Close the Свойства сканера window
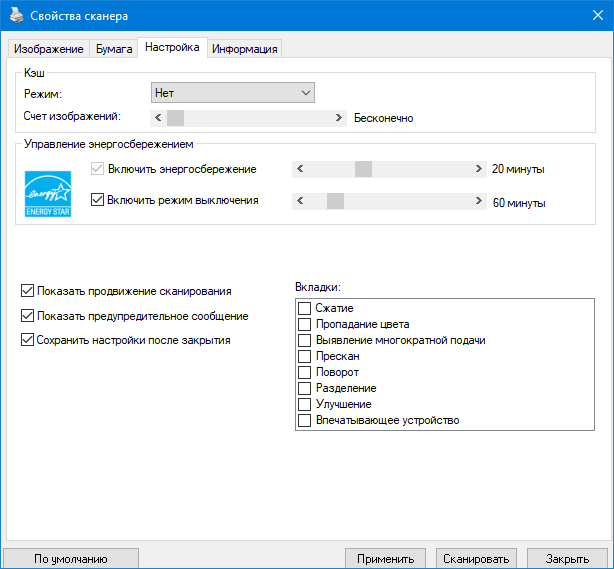Screen dimensions: 614x569 (x=598, y=15)
